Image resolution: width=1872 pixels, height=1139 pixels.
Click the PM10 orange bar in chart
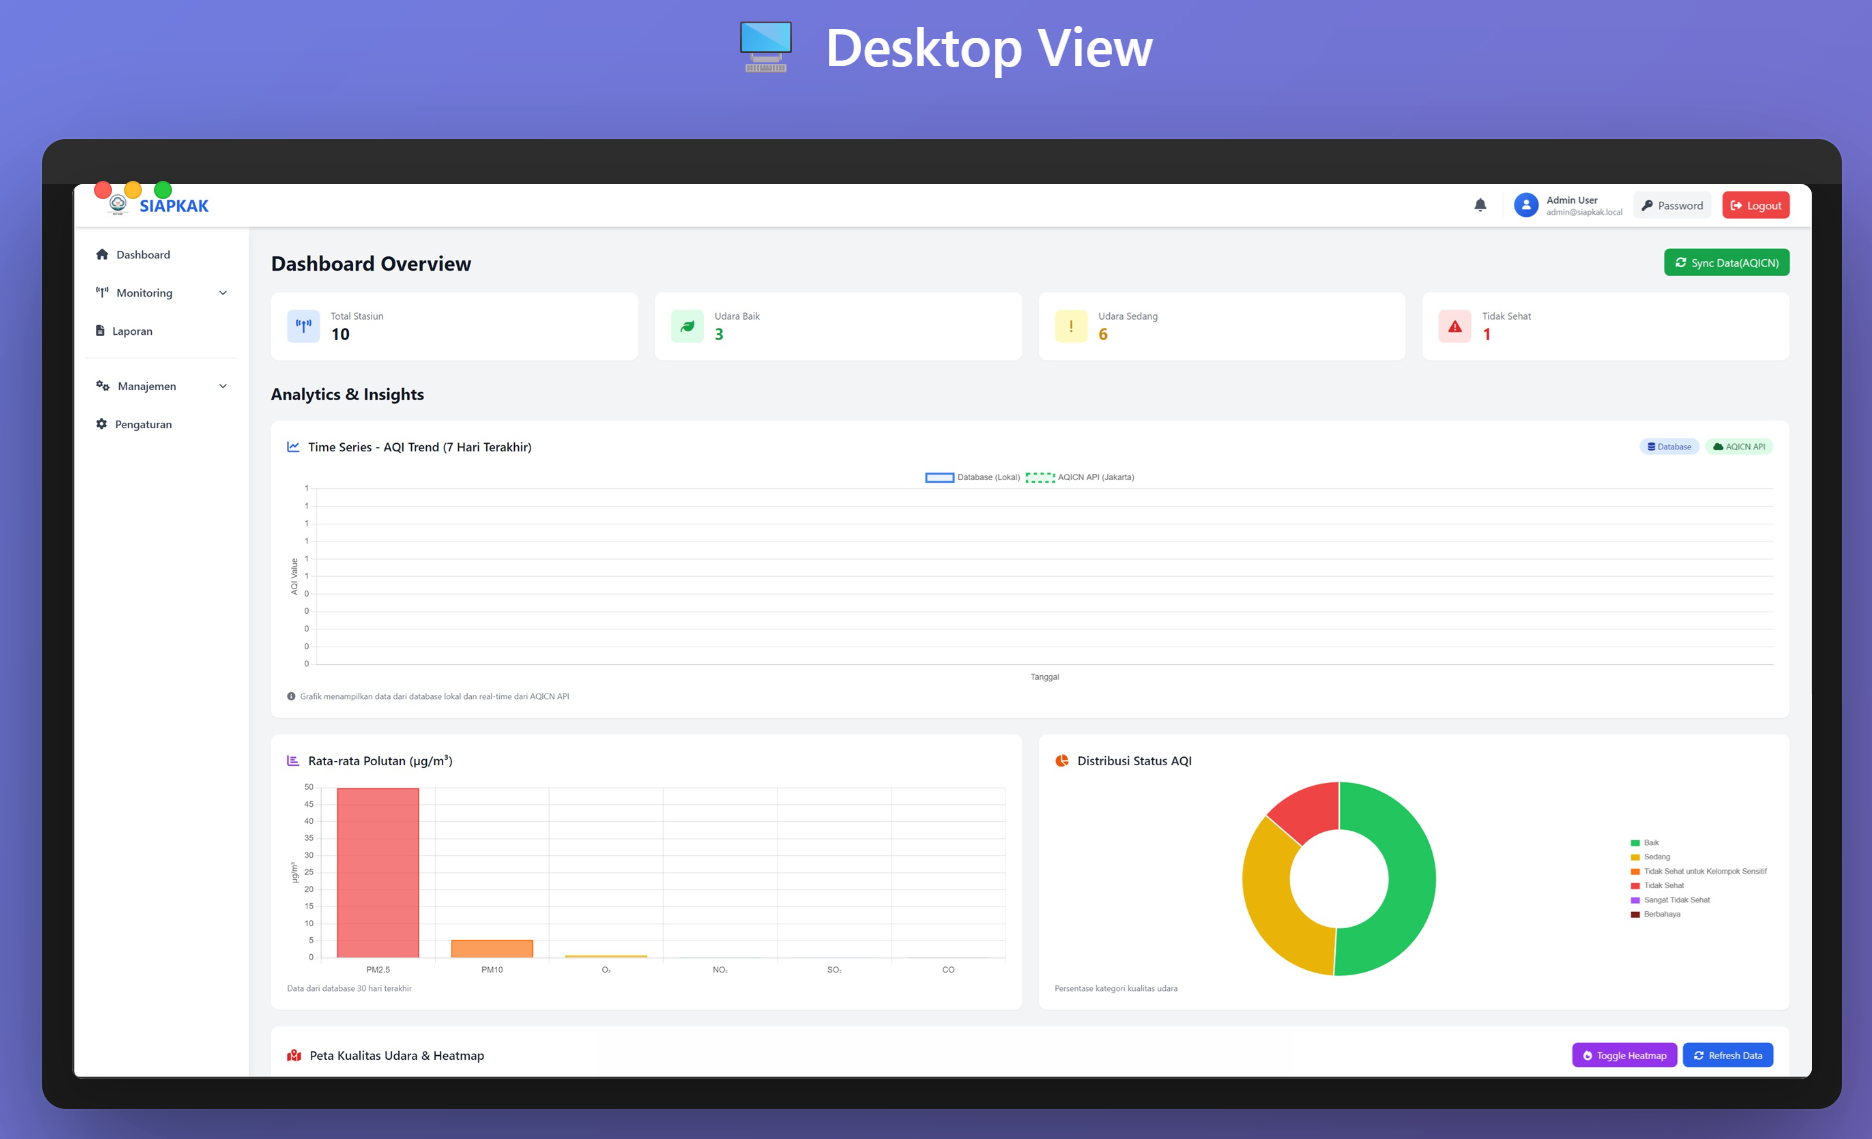(492, 949)
